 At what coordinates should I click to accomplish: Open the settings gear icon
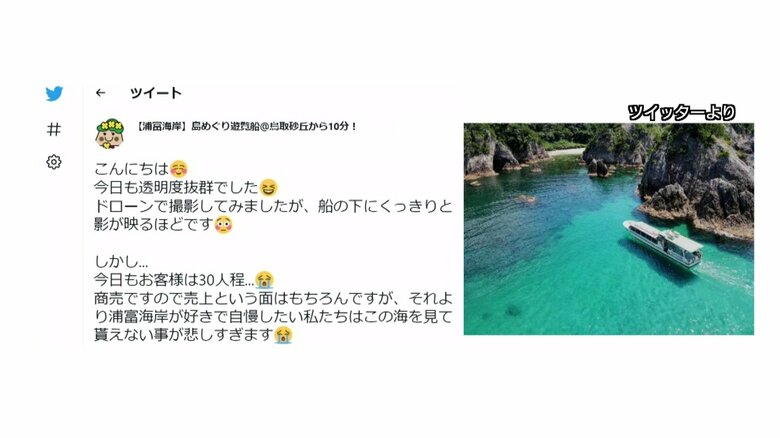pyautogui.click(x=54, y=162)
